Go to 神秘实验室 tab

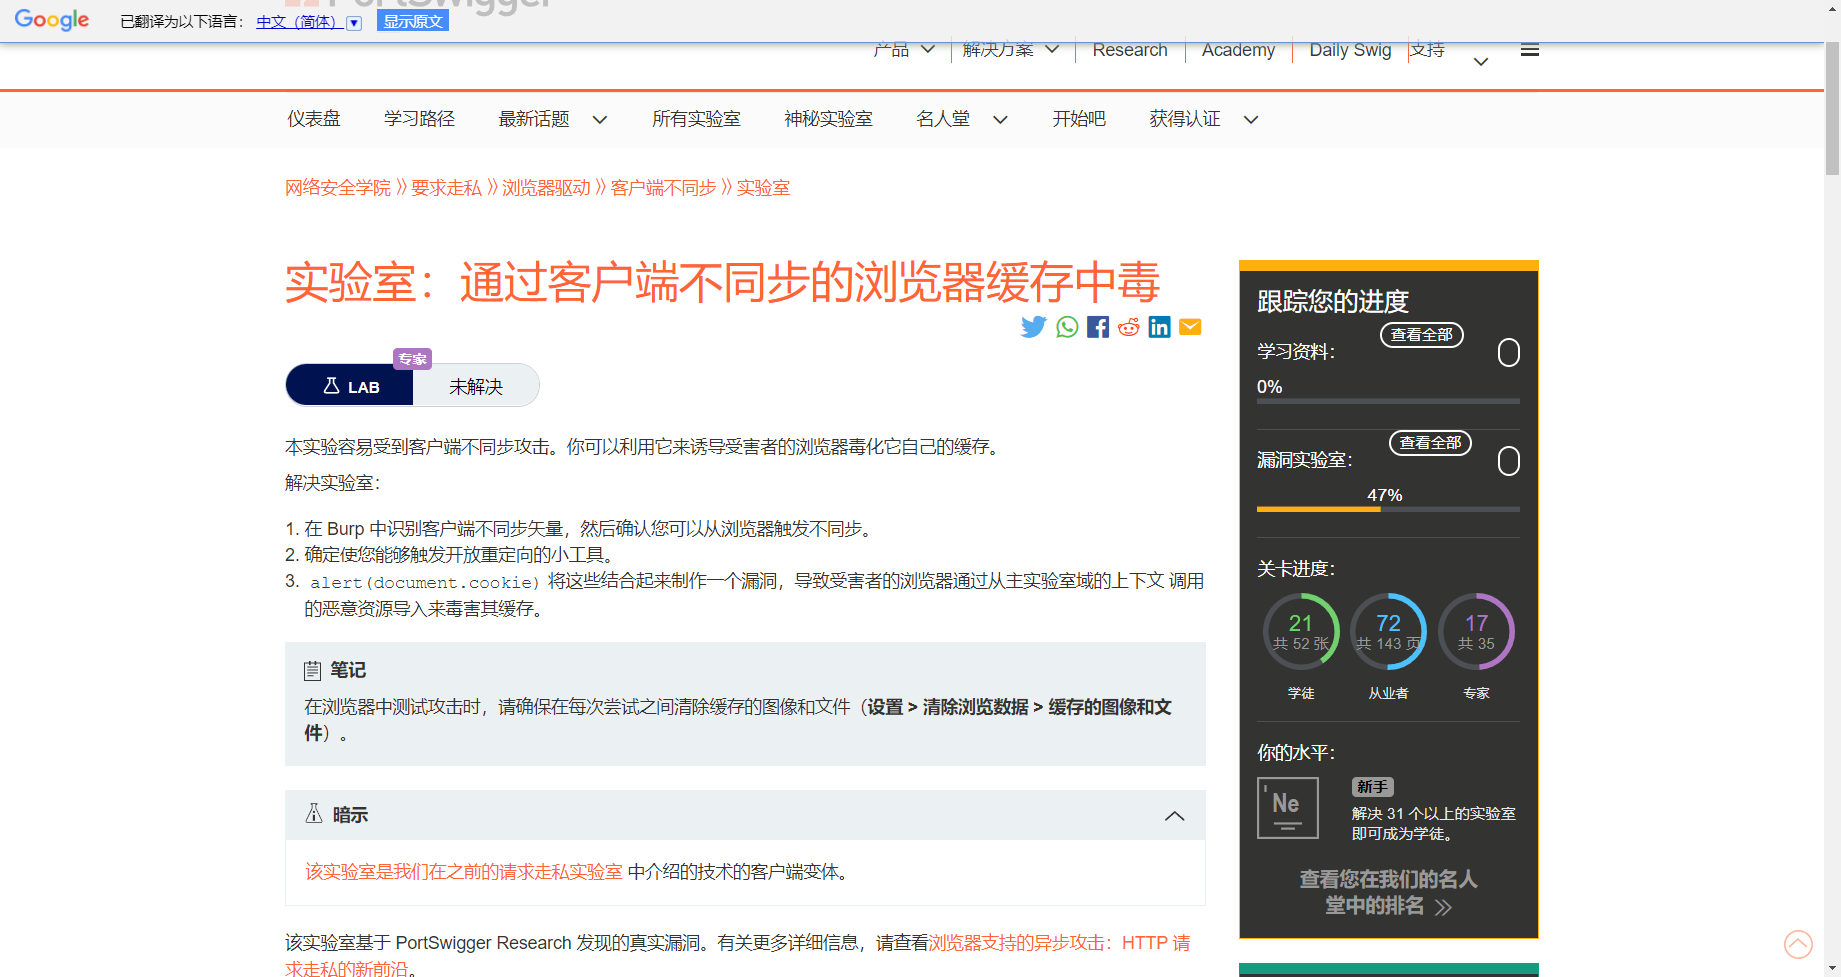point(828,119)
